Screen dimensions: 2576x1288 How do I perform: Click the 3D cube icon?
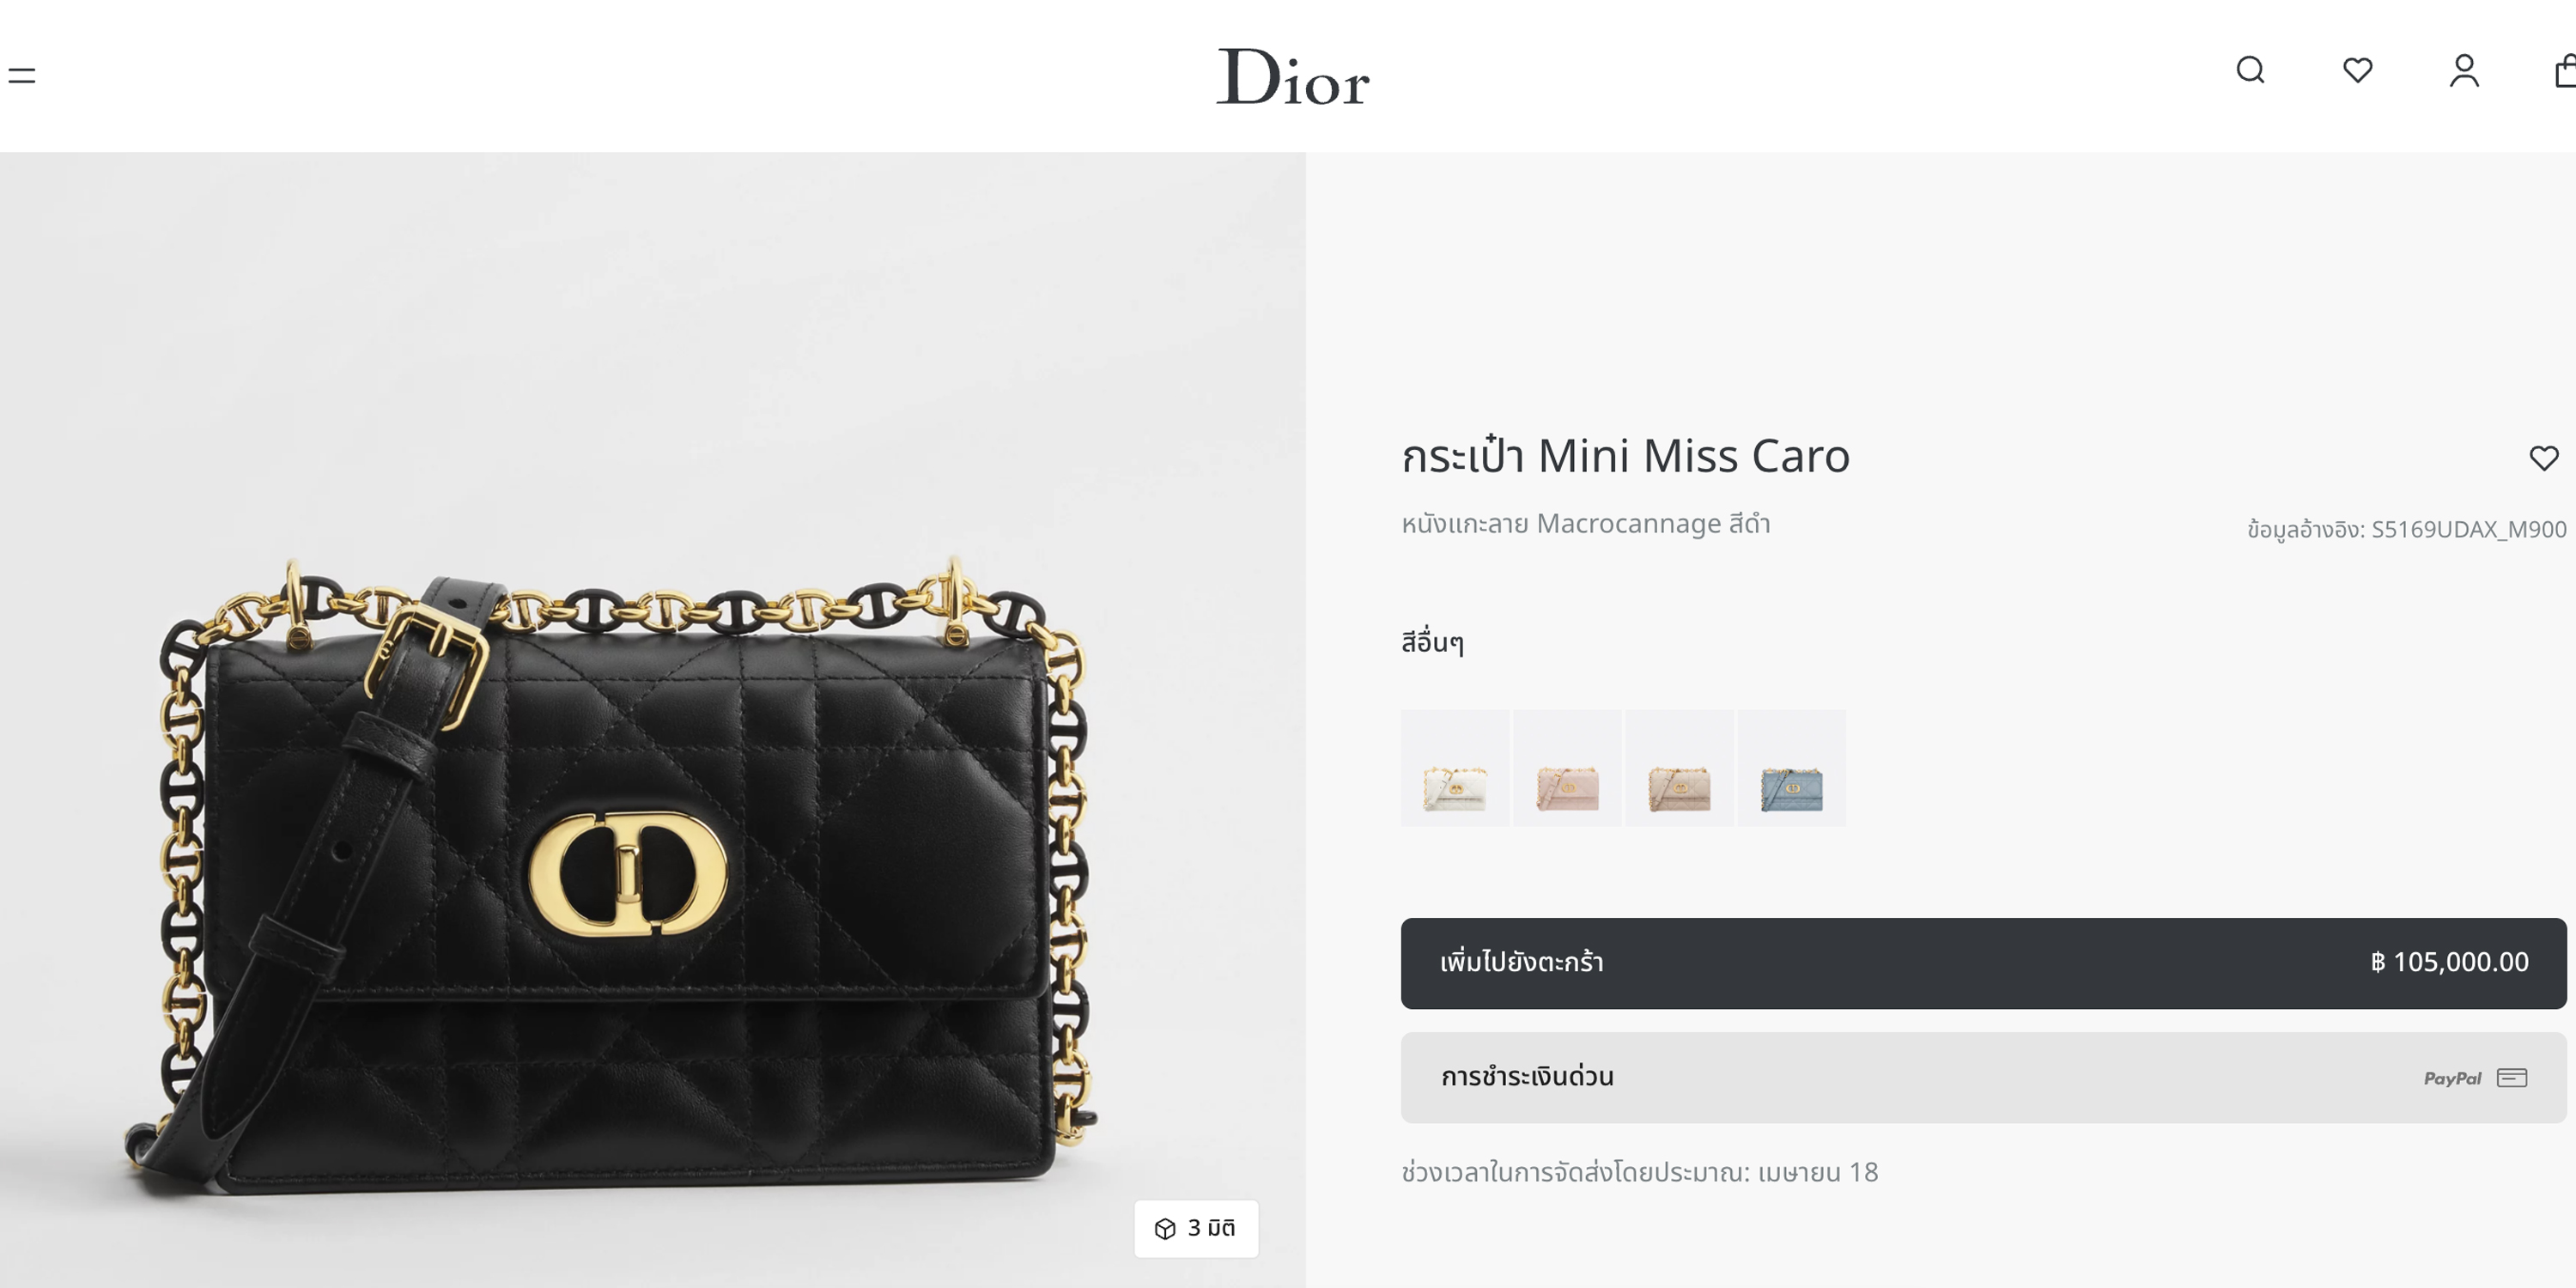1165,1228
